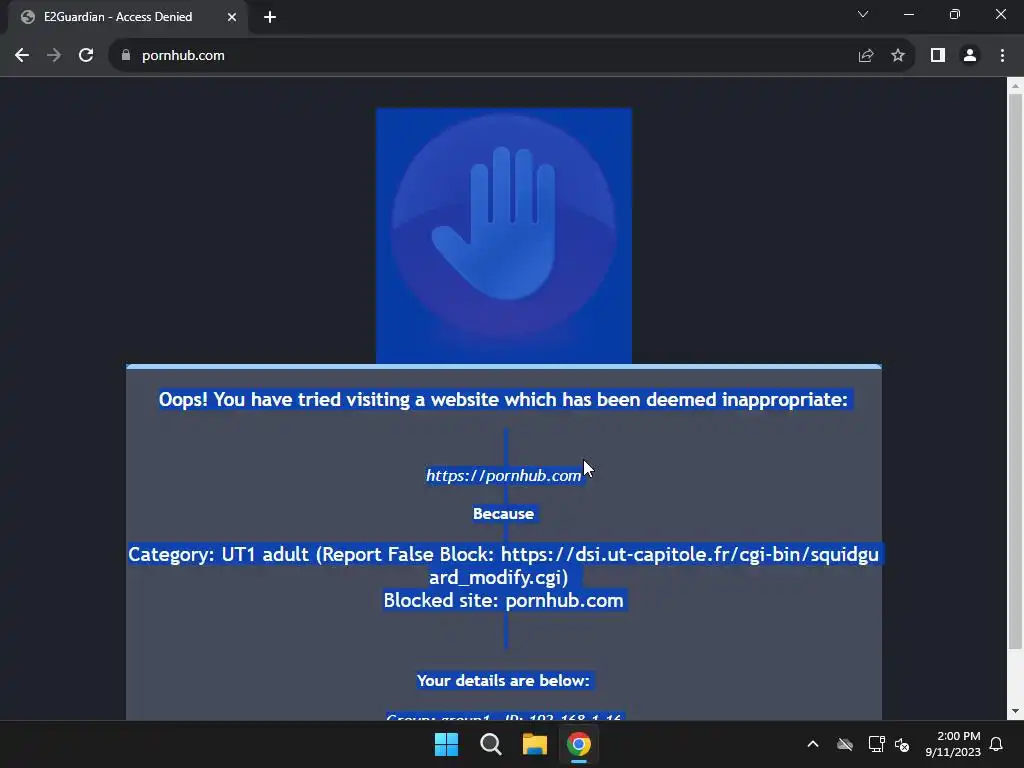Viewport: 1024px width, 768px height.
Task: Click the 'Blocked site:' line
Action: (504, 600)
